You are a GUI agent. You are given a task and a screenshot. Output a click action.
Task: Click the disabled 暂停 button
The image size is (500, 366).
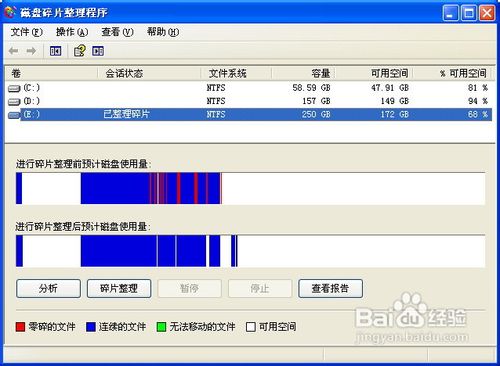pos(189,288)
